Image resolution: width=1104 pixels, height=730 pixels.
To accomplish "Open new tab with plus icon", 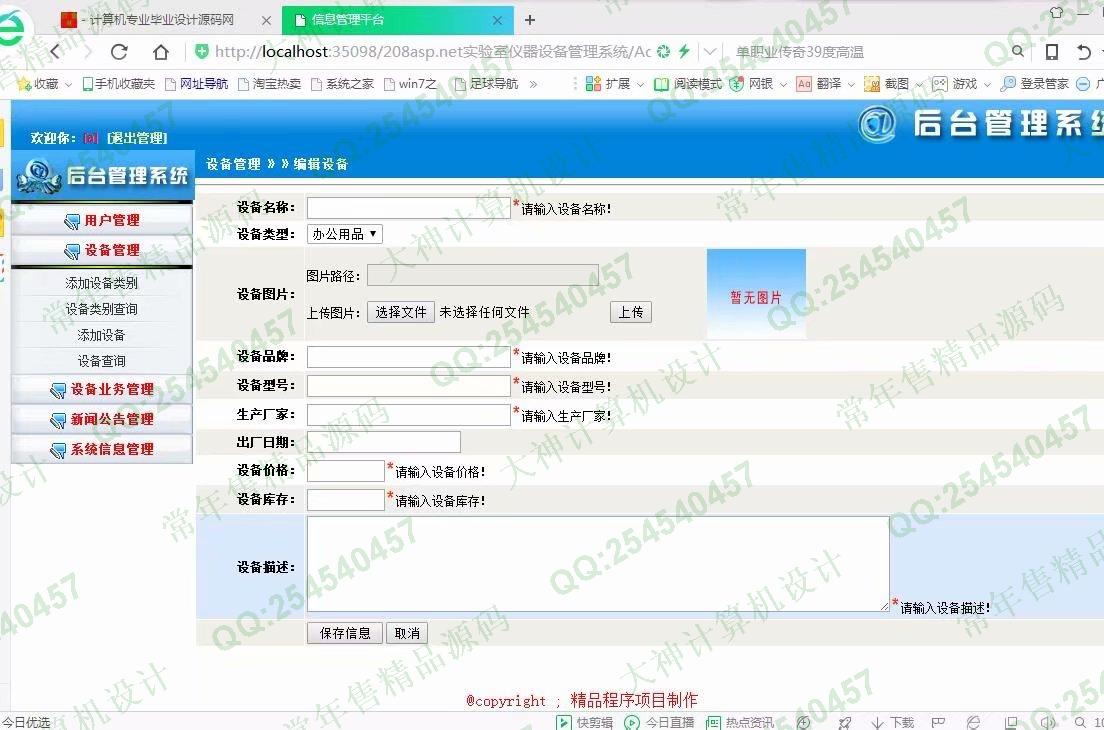I will point(530,20).
